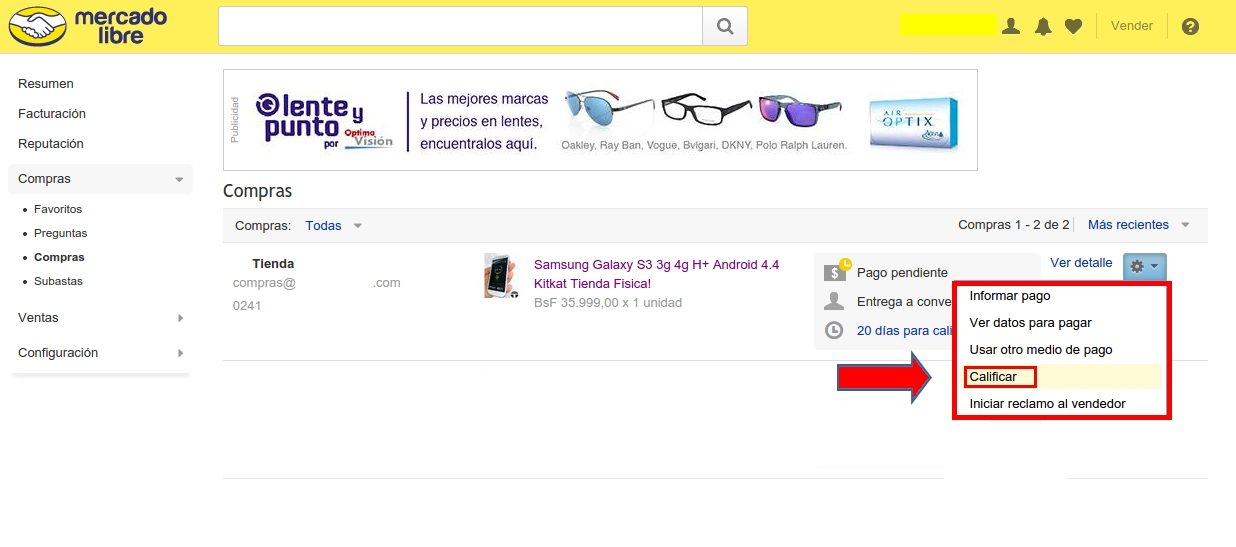Open the help question mark icon
The width and height of the screenshot is (1236, 547).
pos(1190,26)
